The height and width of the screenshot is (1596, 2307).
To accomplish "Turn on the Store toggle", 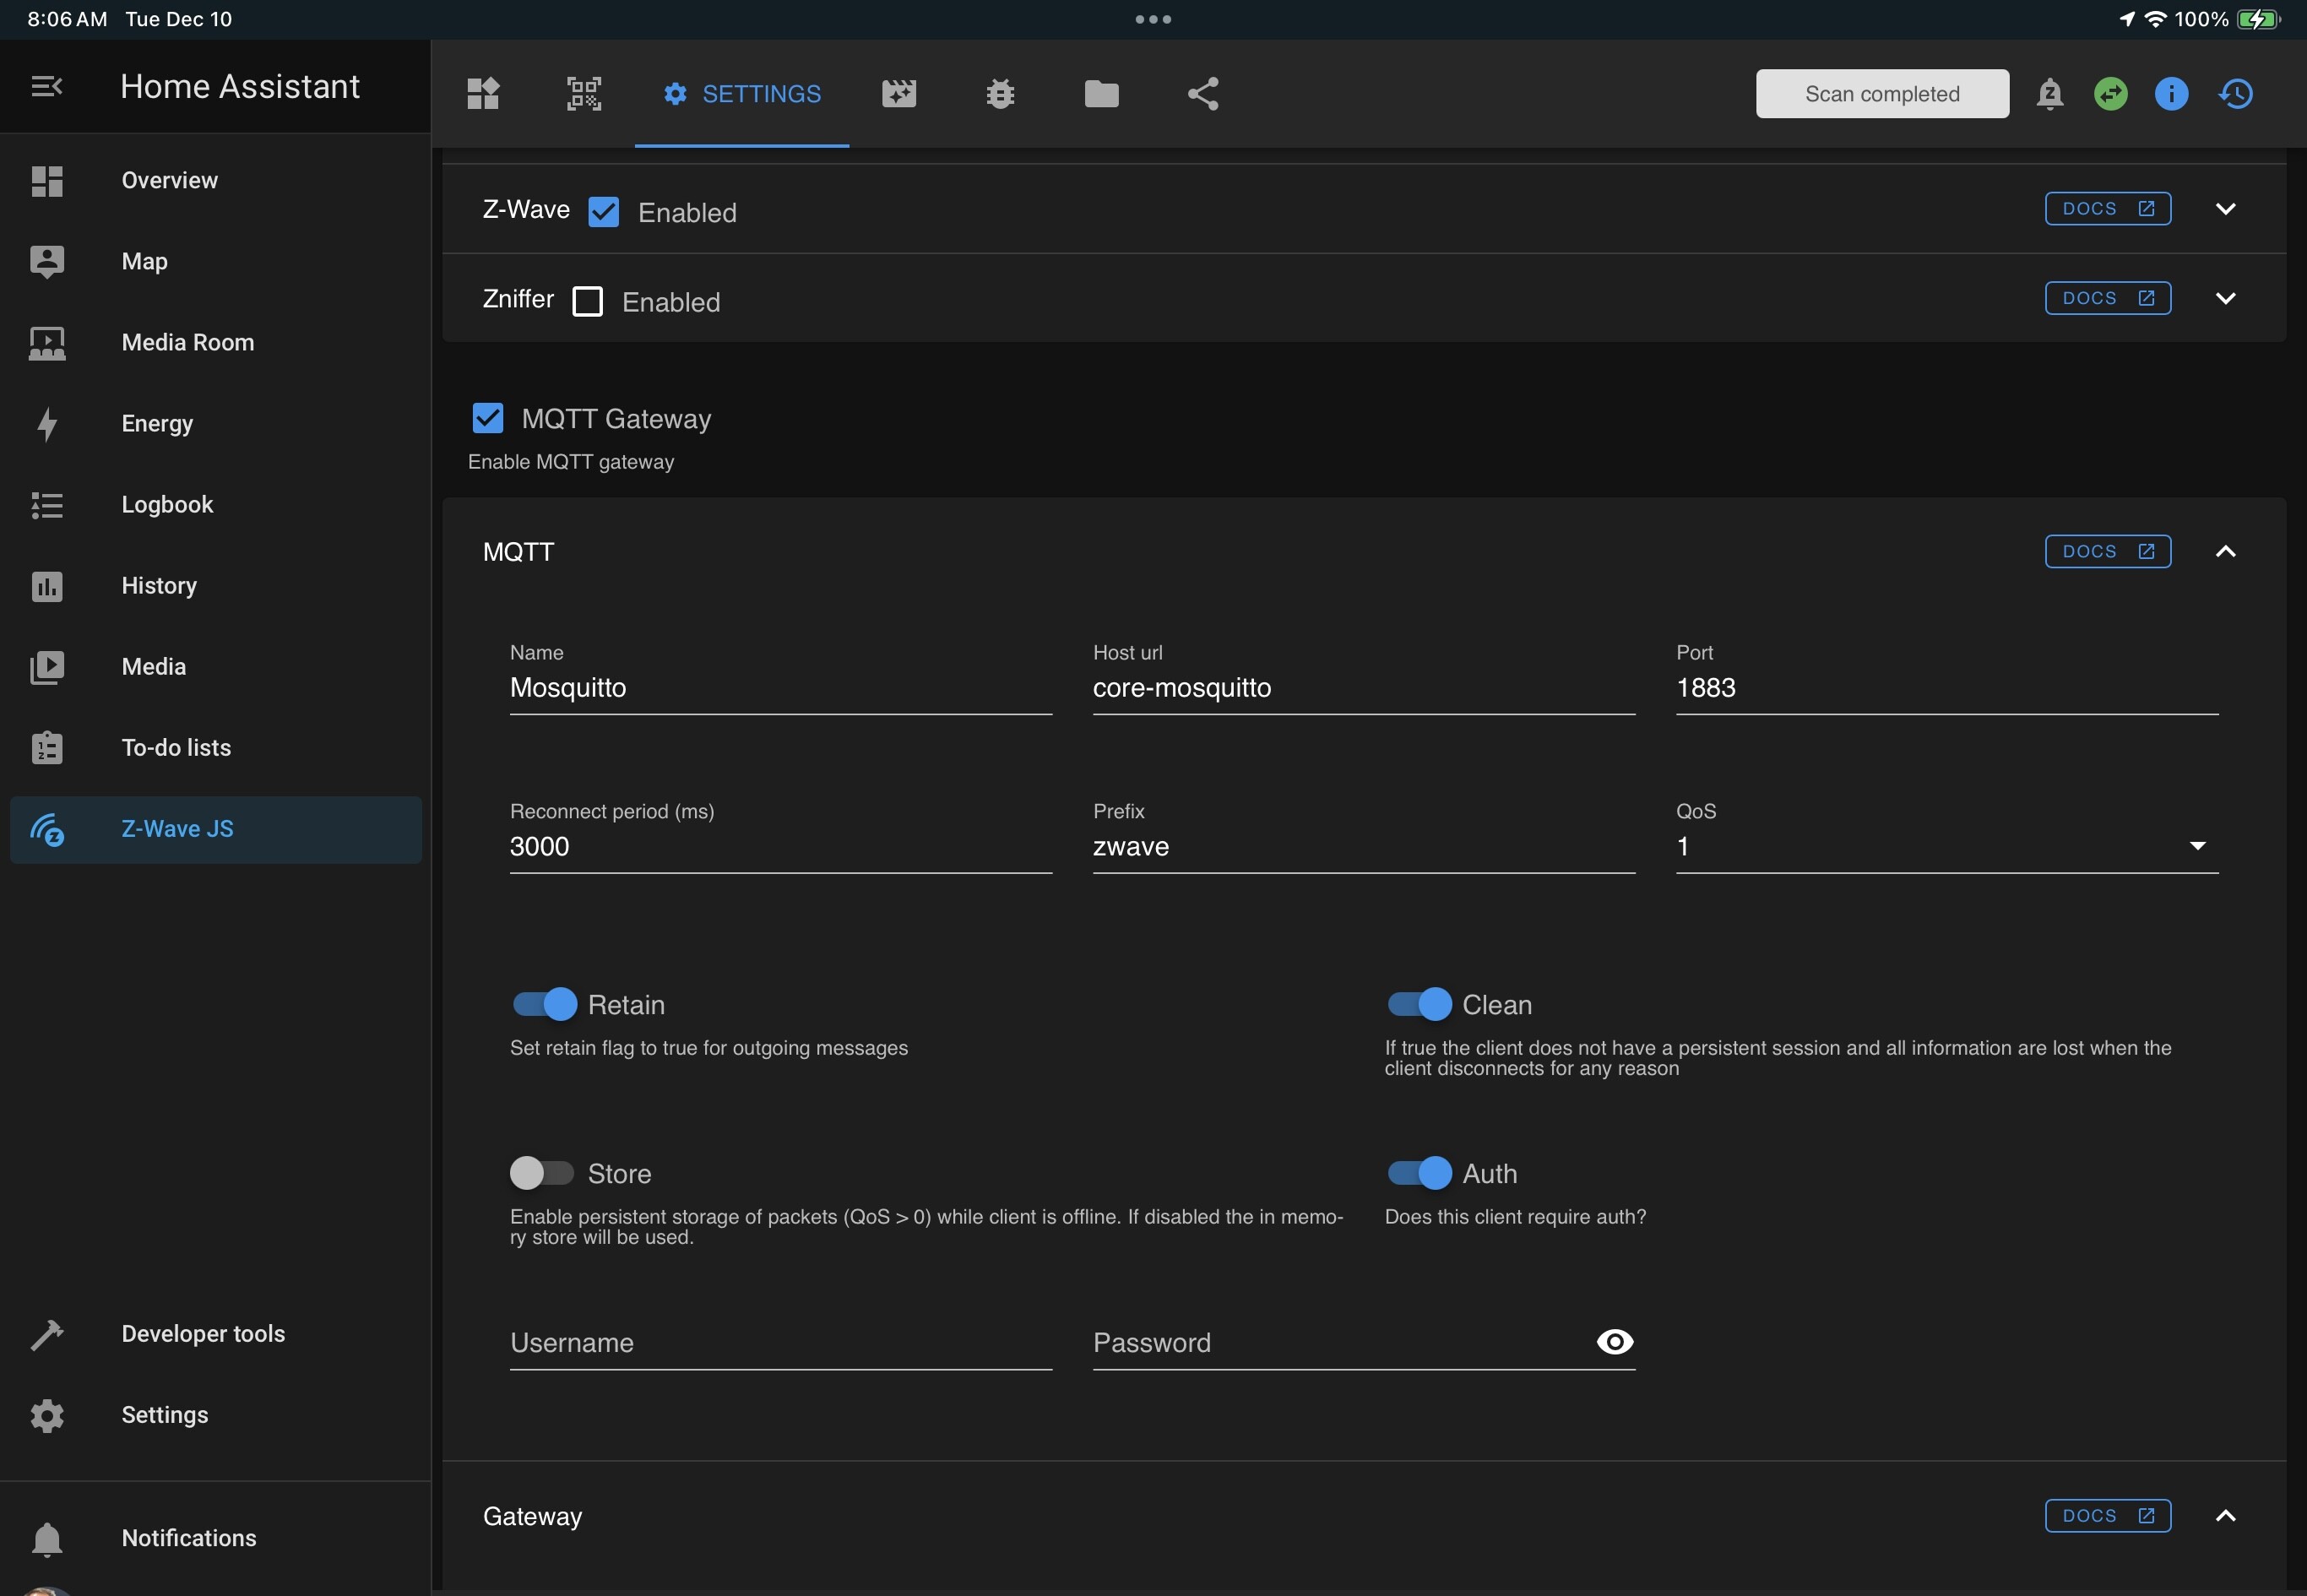I will 542,1172.
